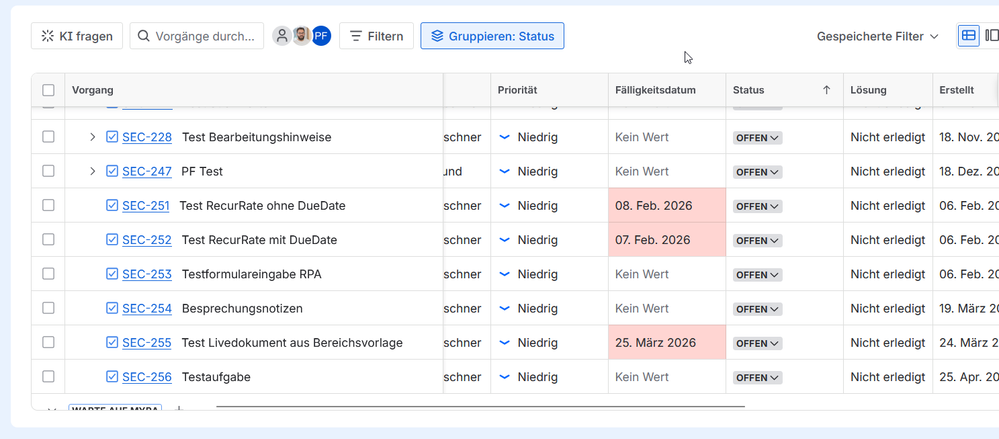Click low priority icon in SEC-253 row
This screenshot has width=999, height=439.
point(505,274)
